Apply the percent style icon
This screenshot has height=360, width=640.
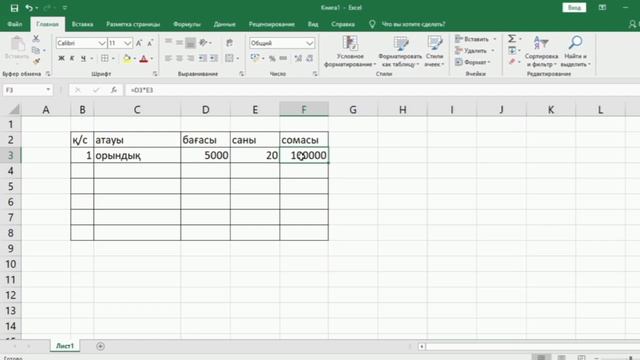[272, 59]
